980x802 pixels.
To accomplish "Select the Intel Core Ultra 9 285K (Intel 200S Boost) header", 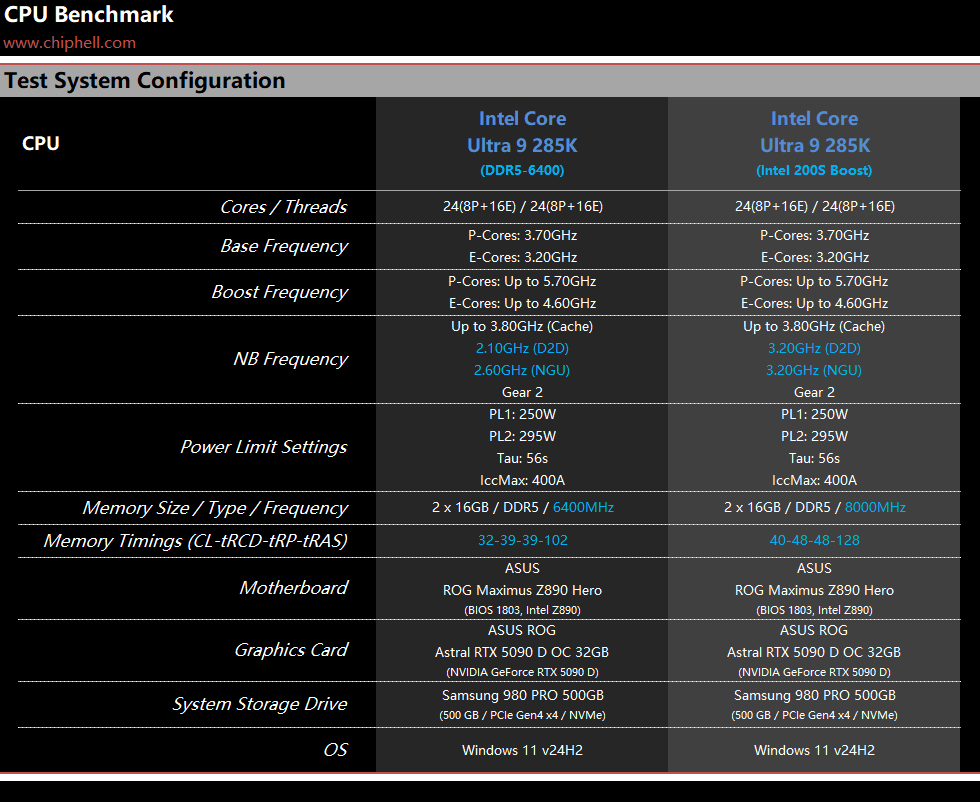I will click(814, 143).
